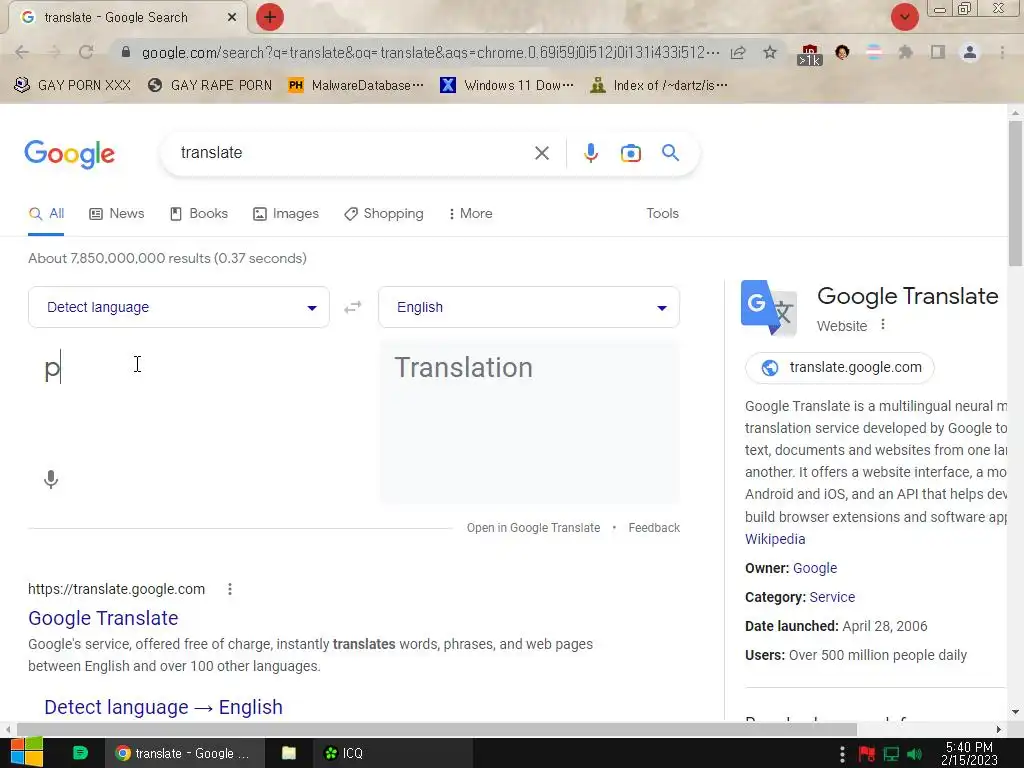Viewport: 1024px width, 768px height.
Task: Switch to the Books tab
Action: click(x=199, y=214)
